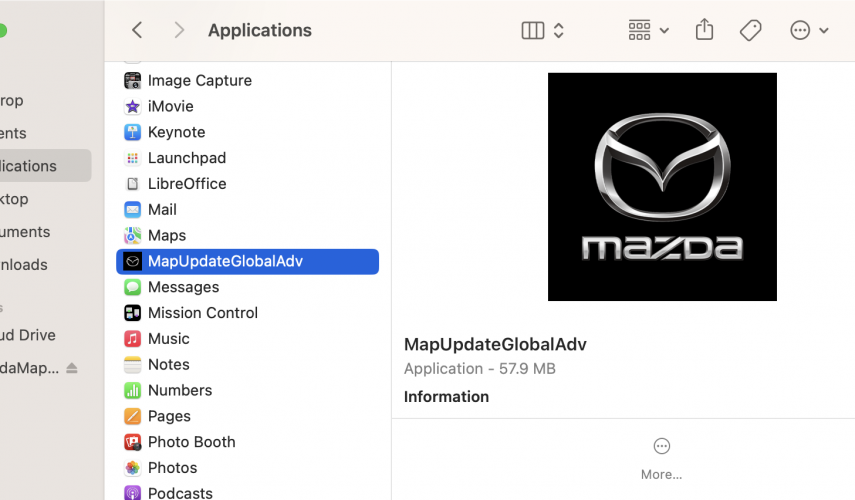Click the Mazda preview thumbnail
This screenshot has height=500, width=855.
pos(662,187)
